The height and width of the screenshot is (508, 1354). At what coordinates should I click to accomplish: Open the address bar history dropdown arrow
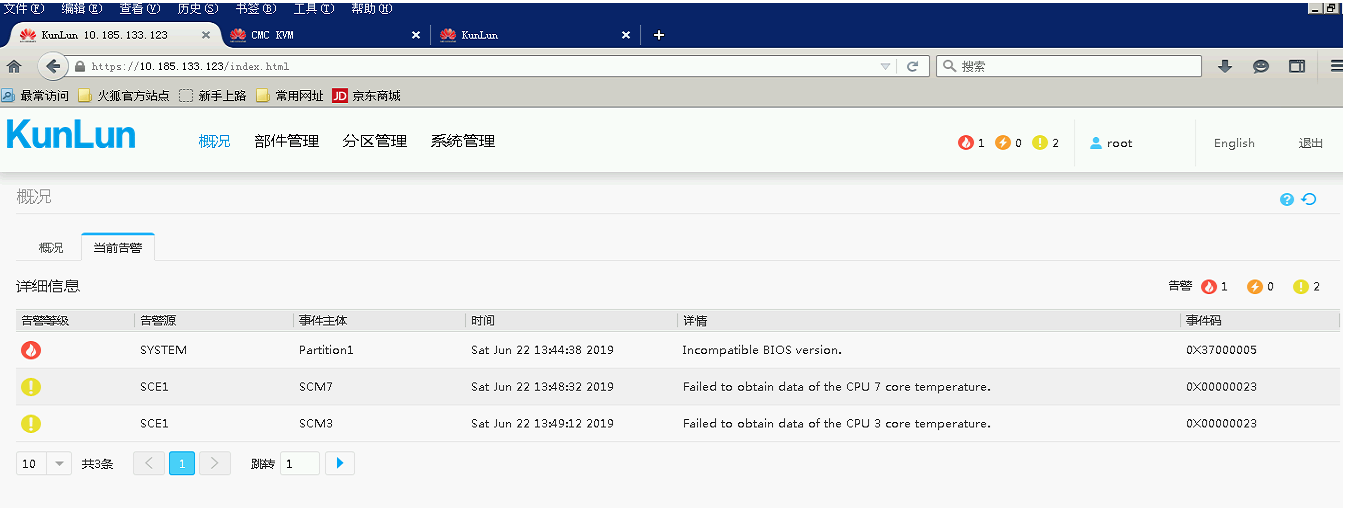coord(886,67)
